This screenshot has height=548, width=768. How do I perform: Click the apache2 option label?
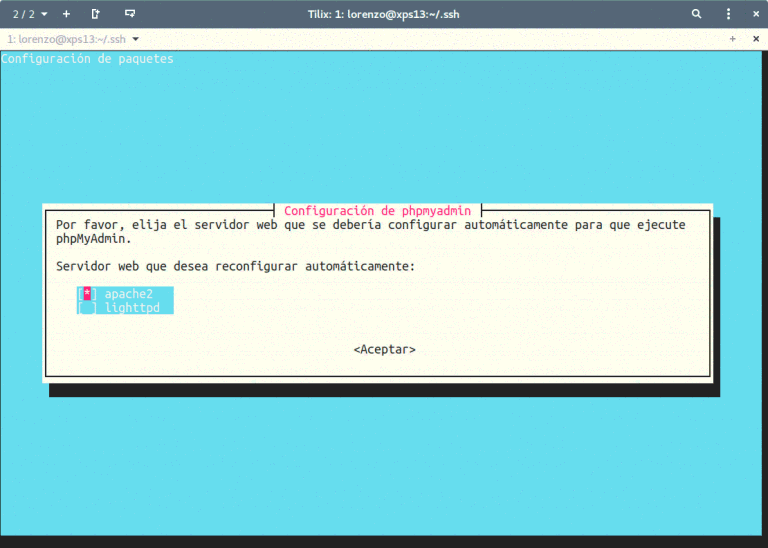click(x=128, y=294)
